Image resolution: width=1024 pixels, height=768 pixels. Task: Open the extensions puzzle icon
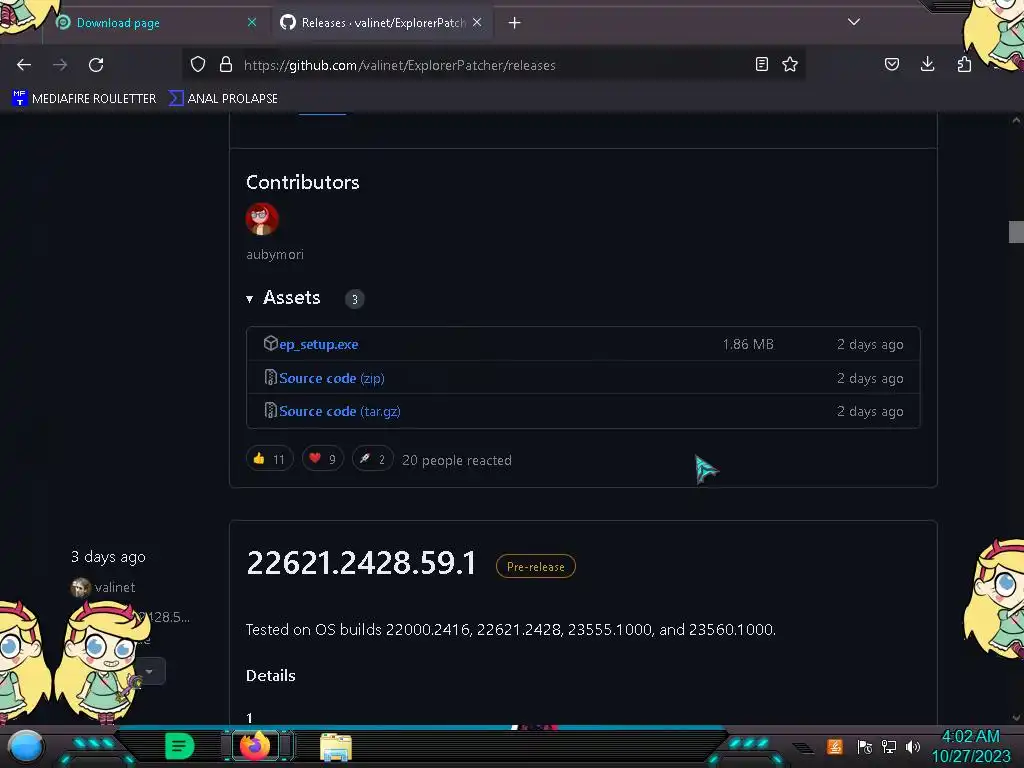coord(964,64)
